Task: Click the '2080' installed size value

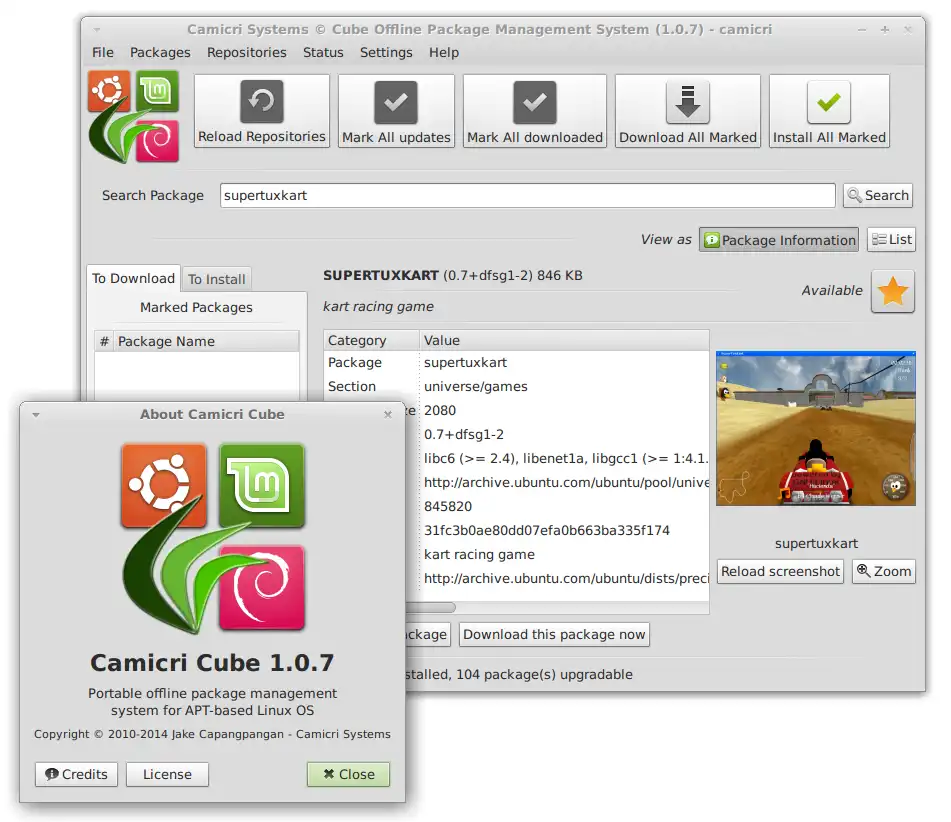Action: [x=440, y=411]
